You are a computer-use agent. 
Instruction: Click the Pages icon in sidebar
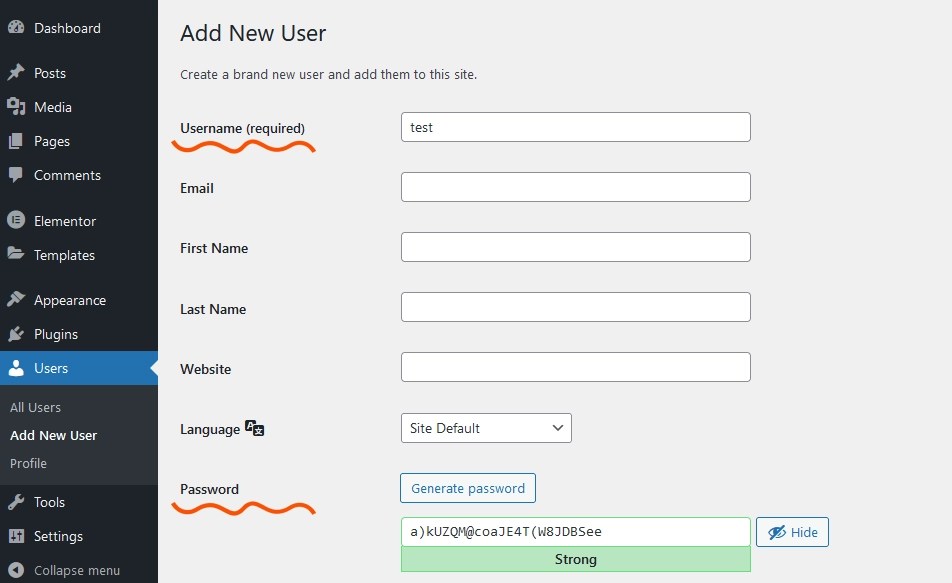19,141
